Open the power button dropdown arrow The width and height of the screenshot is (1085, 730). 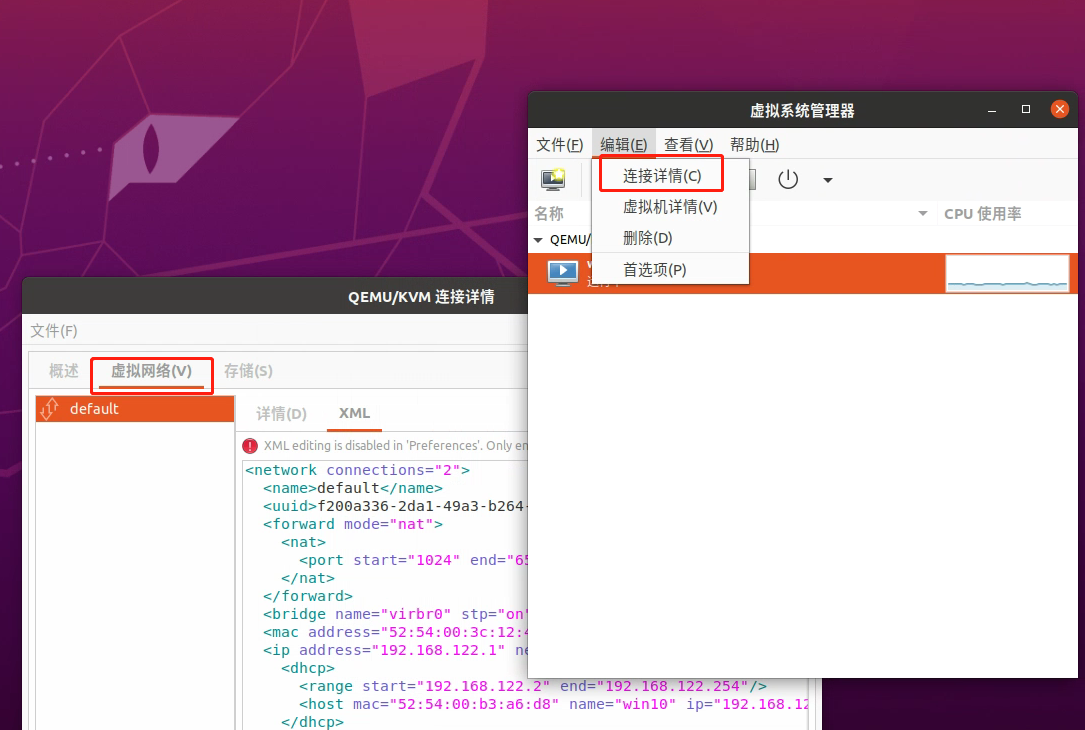(x=826, y=179)
